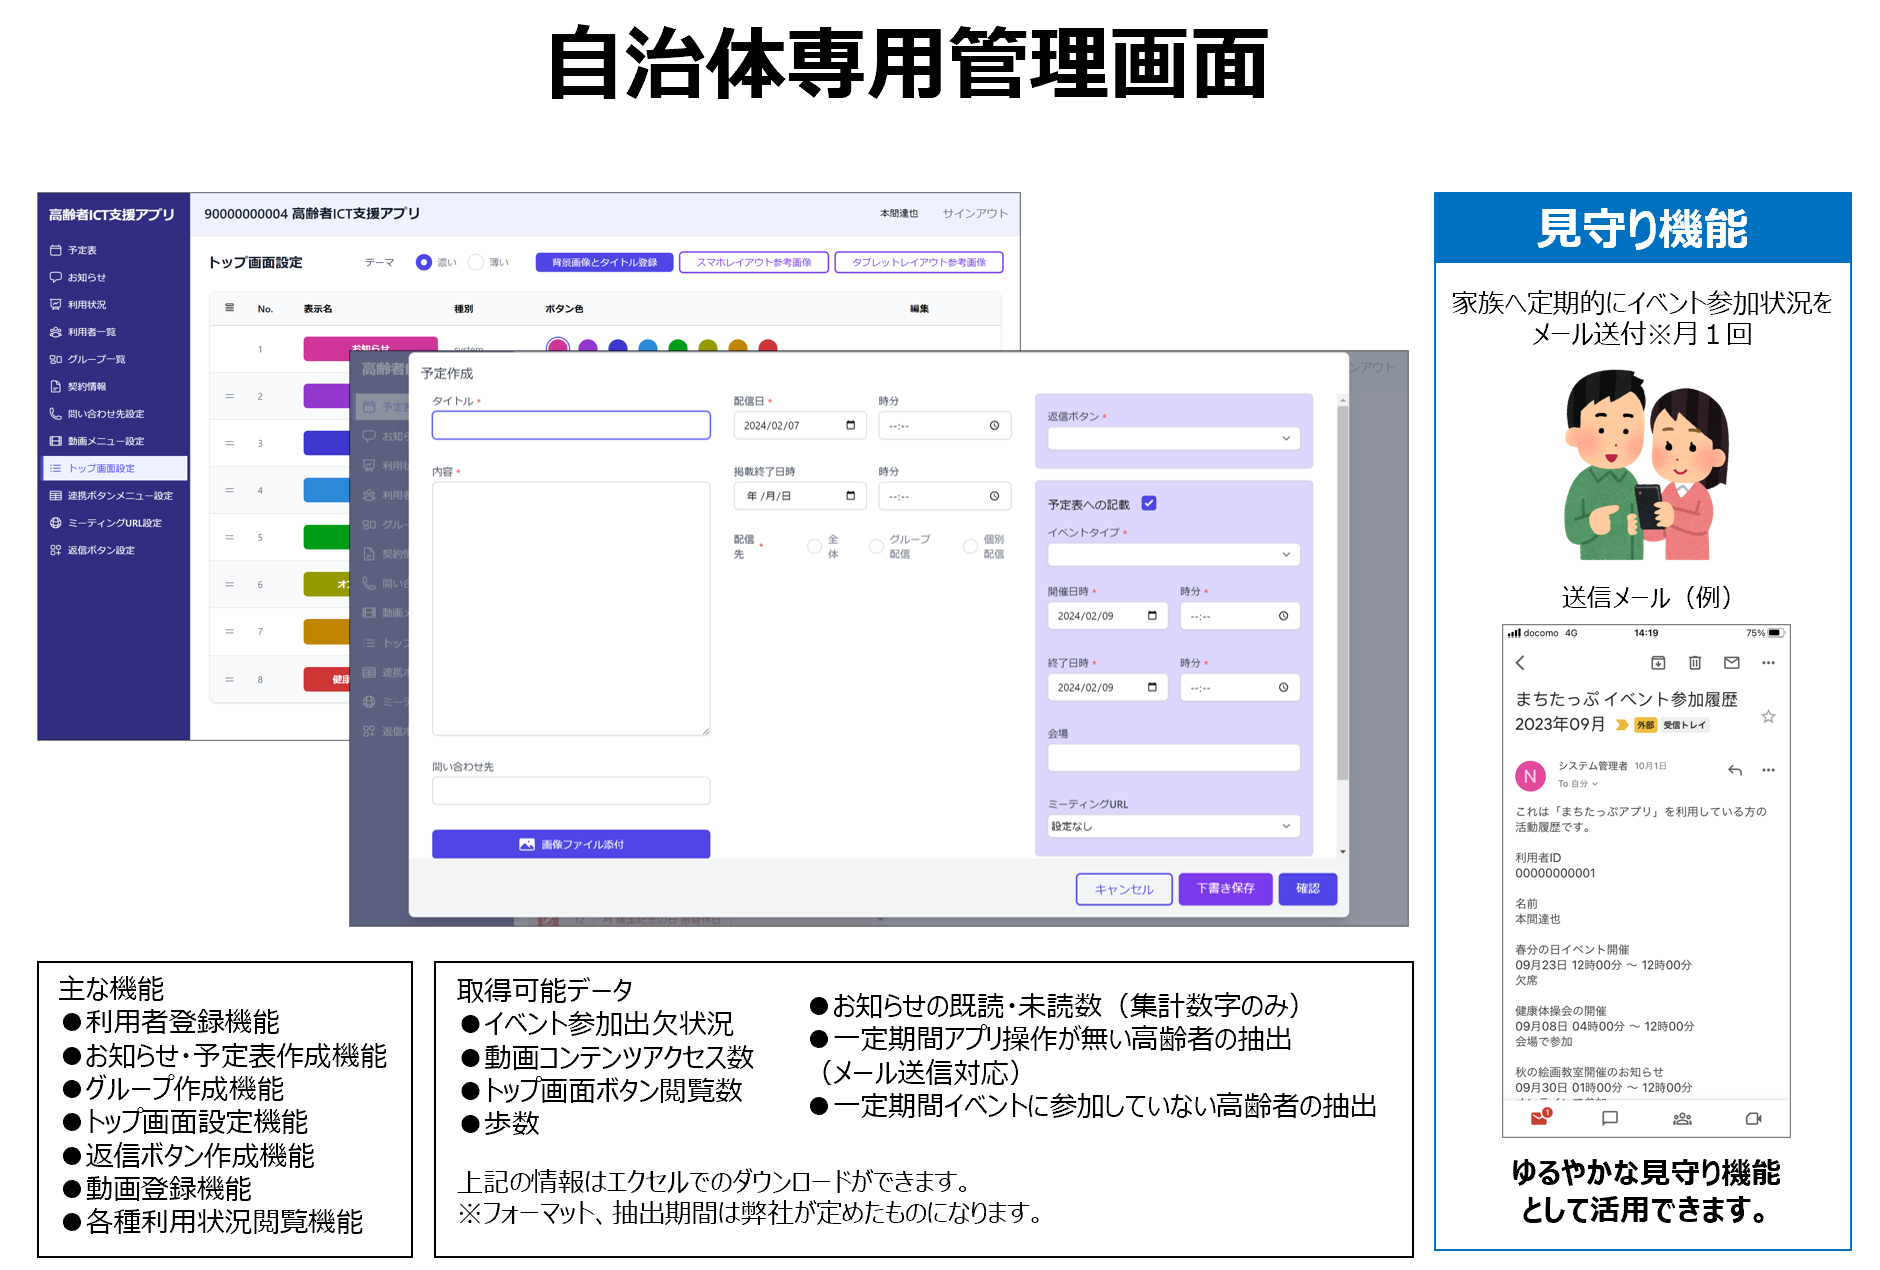Open 利用状況 in the admin sidebar
Viewport: 1880px width, 1270px height.
pyautogui.click(x=78, y=304)
